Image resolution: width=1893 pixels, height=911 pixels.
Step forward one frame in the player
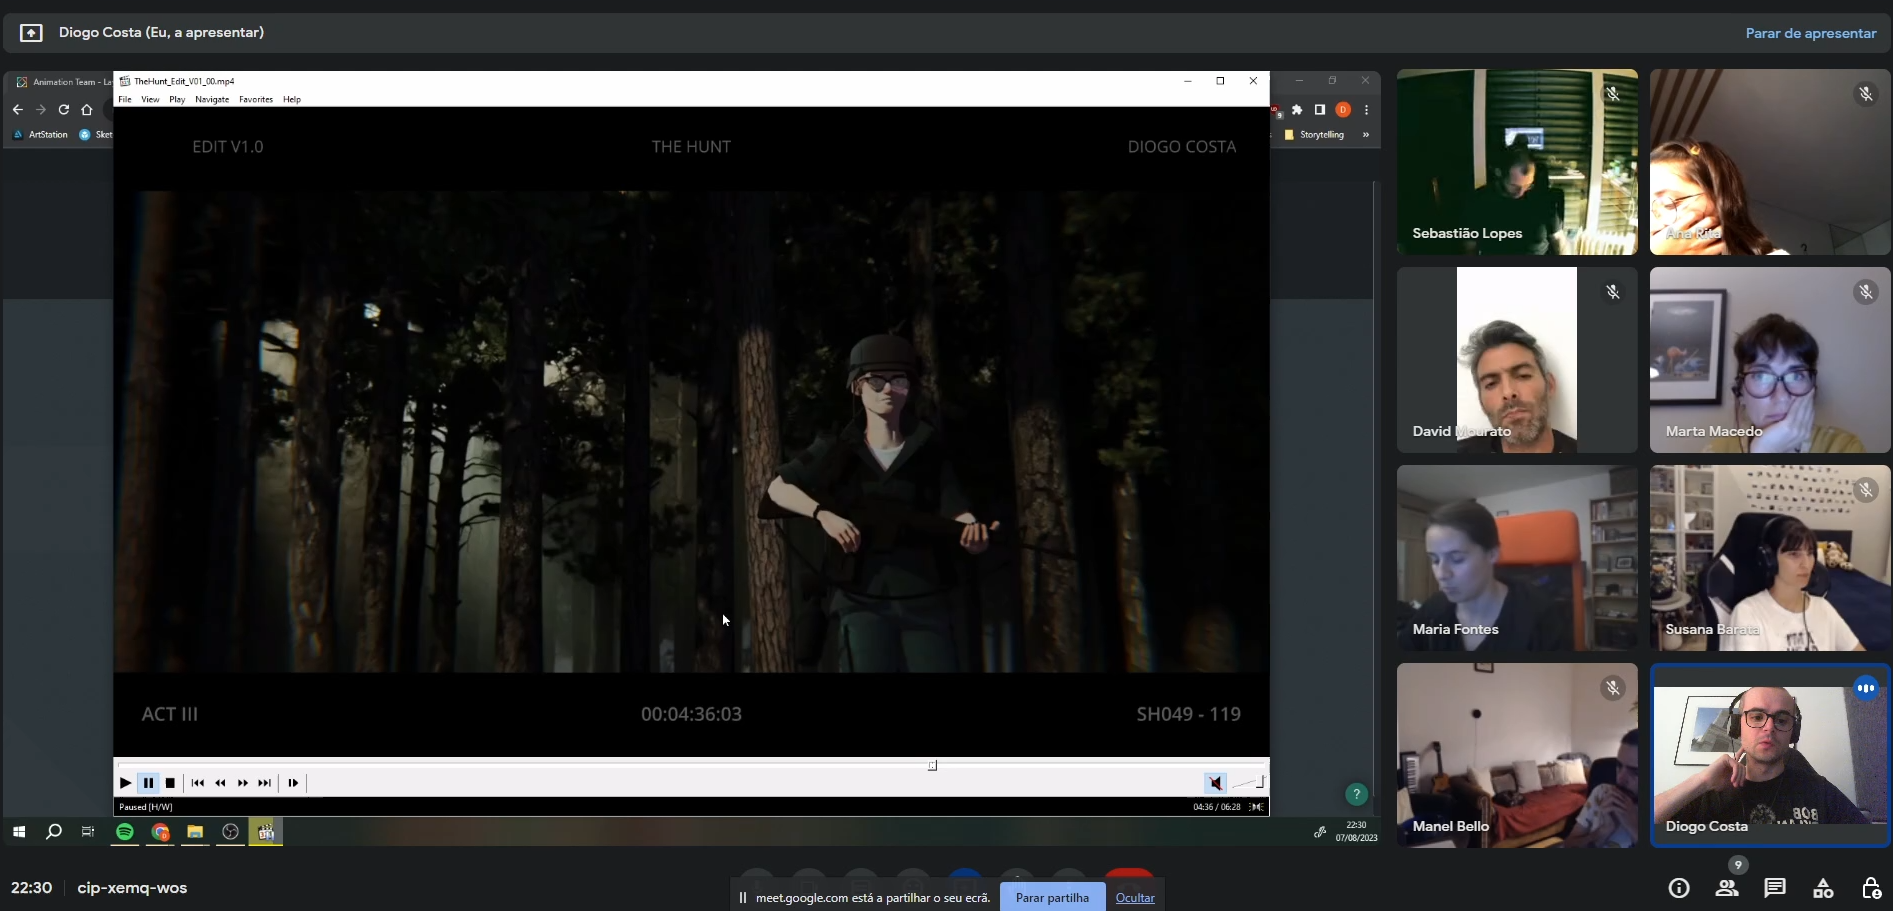coord(293,783)
